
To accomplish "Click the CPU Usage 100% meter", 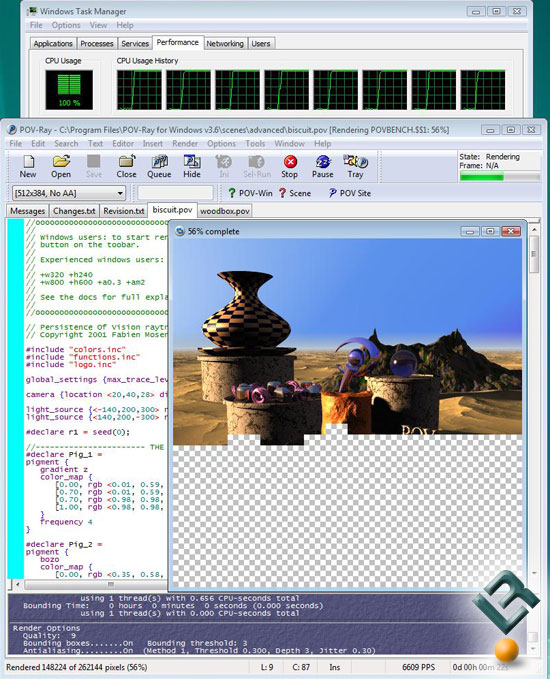I will click(x=69, y=90).
